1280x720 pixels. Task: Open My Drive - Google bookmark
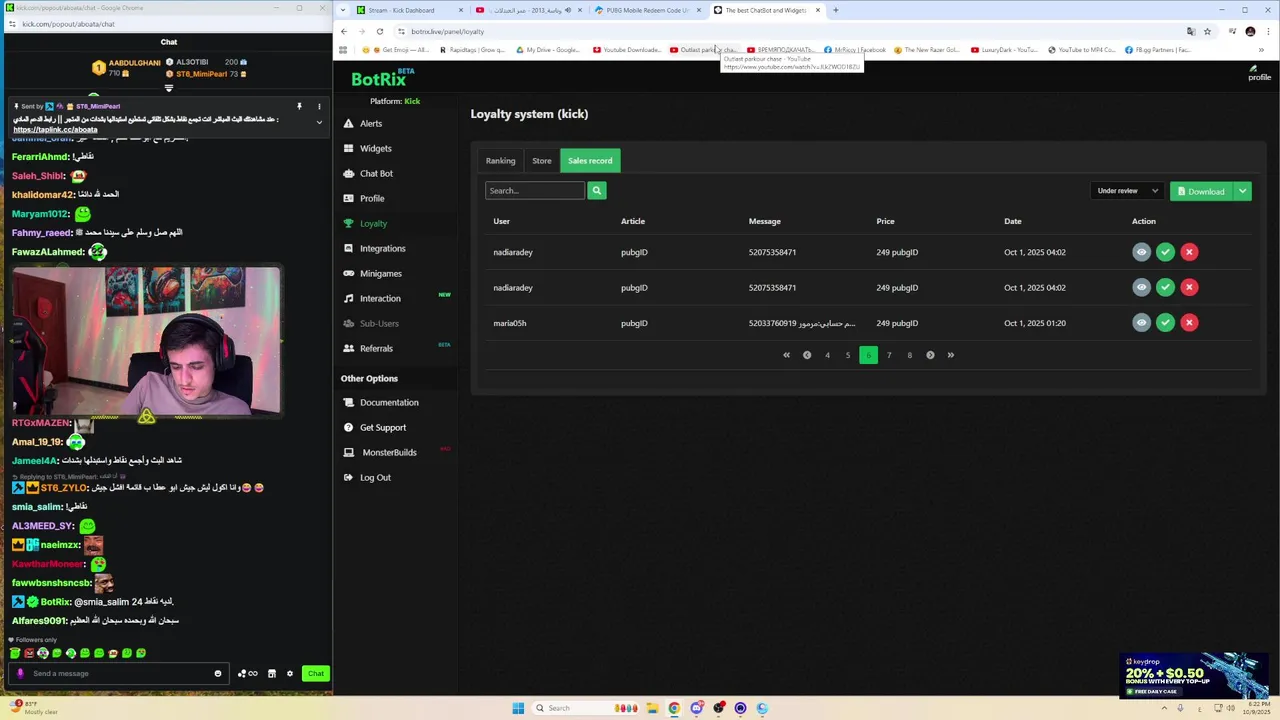(548, 50)
